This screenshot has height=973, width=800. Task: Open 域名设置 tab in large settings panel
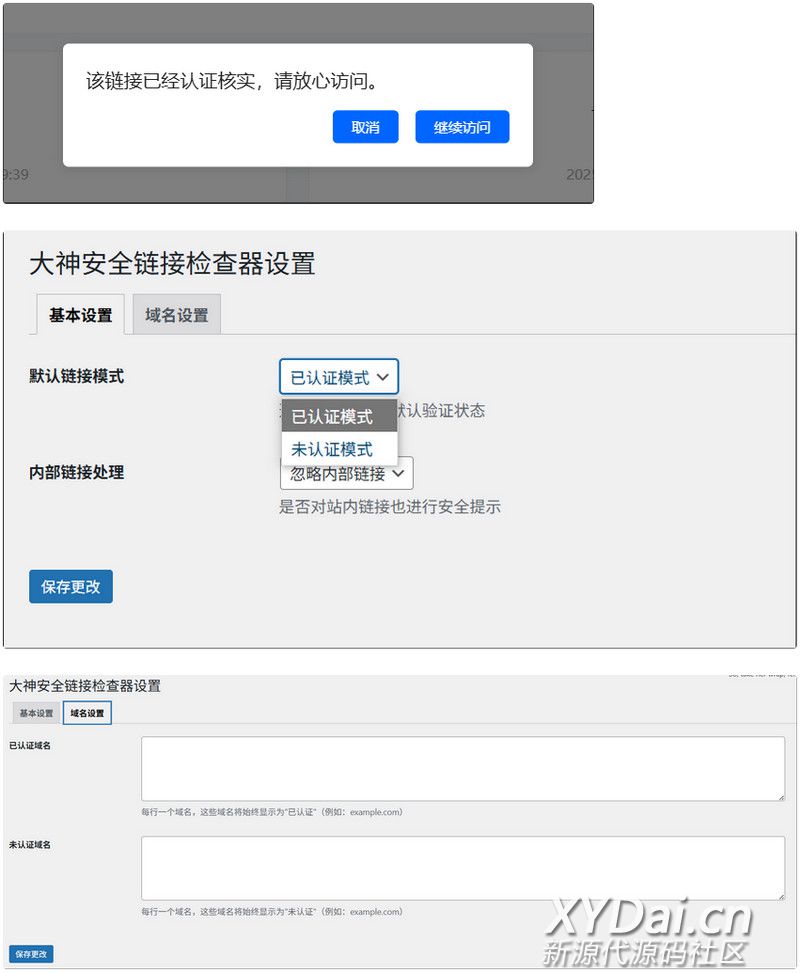176,315
